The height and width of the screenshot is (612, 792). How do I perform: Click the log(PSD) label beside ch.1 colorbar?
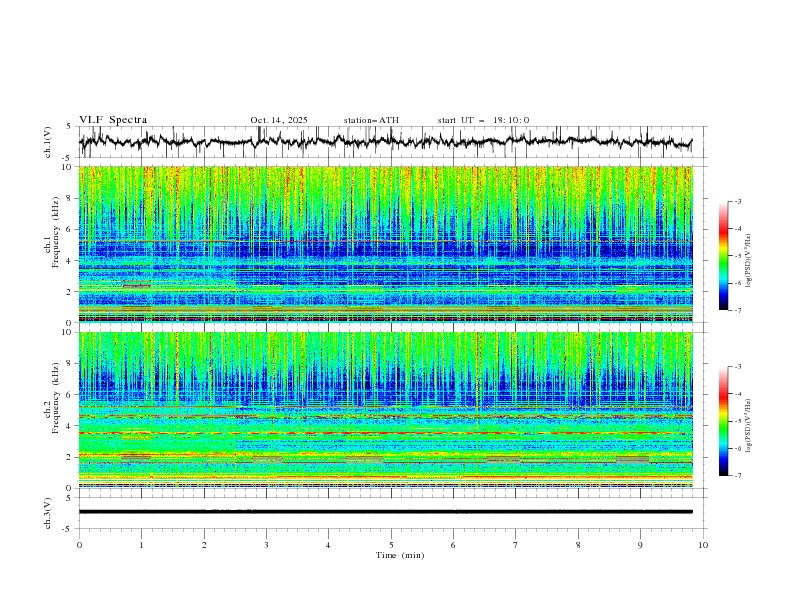pyautogui.click(x=749, y=261)
